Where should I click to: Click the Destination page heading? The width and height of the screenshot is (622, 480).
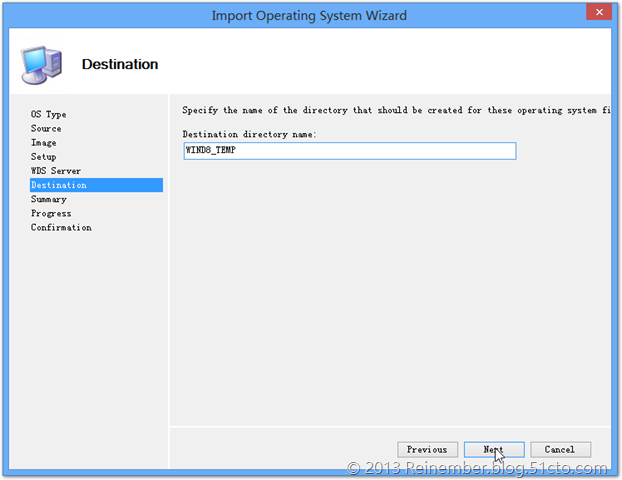[120, 64]
